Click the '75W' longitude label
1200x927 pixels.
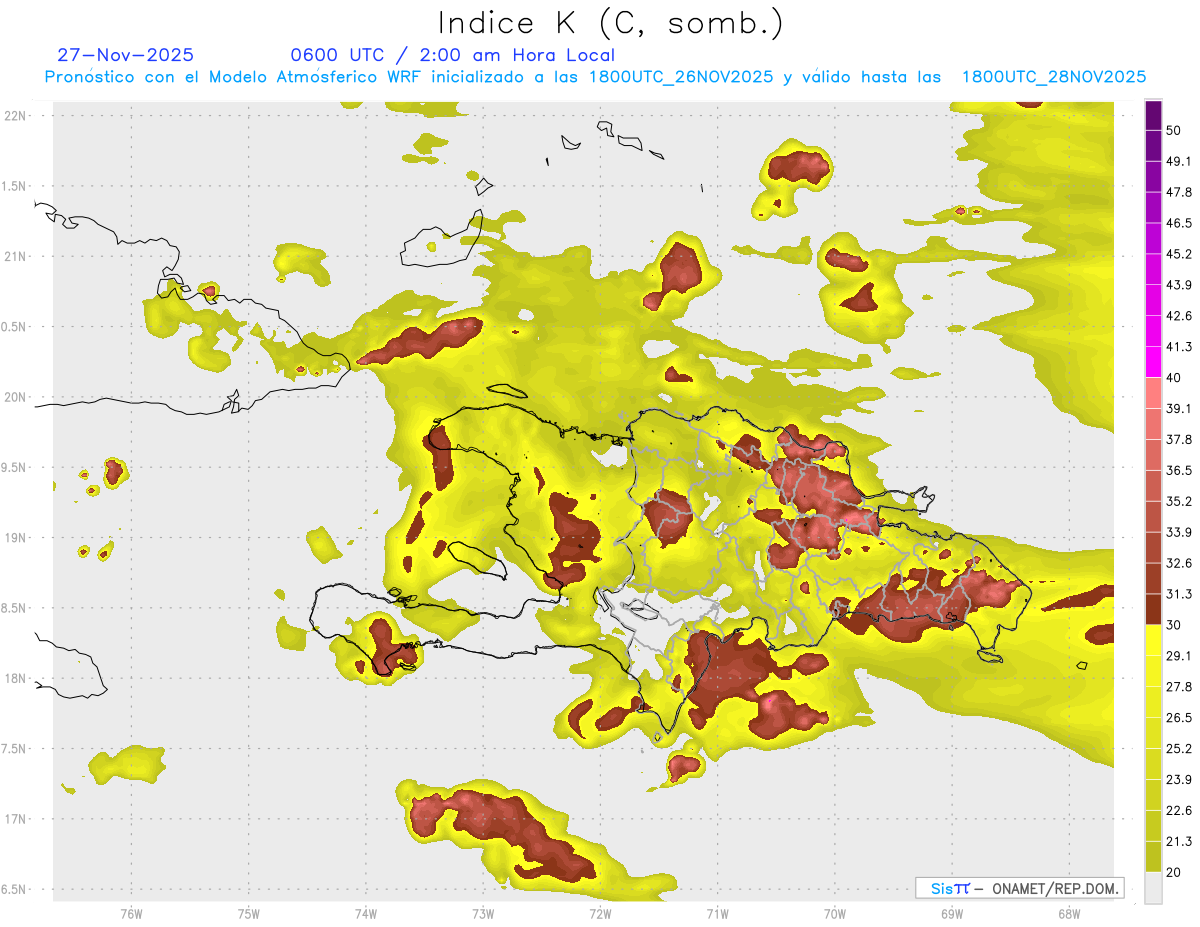pos(249,913)
